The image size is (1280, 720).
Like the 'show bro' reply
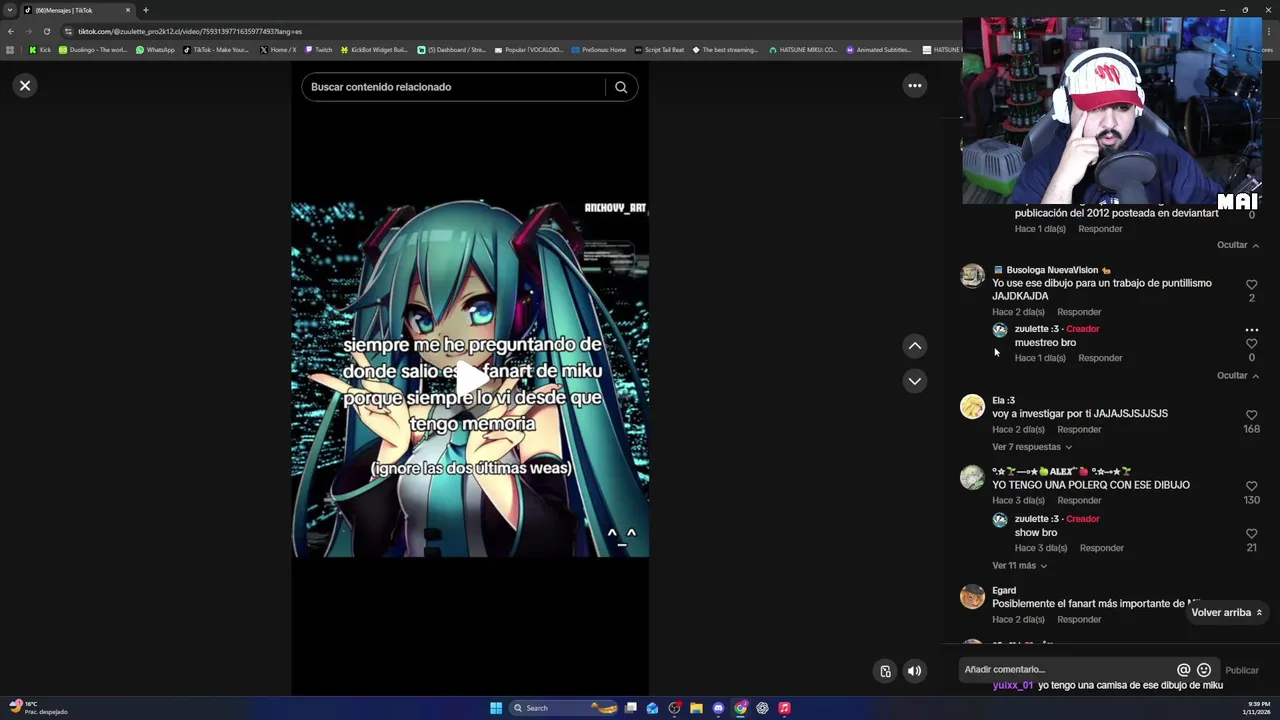coord(1251,534)
